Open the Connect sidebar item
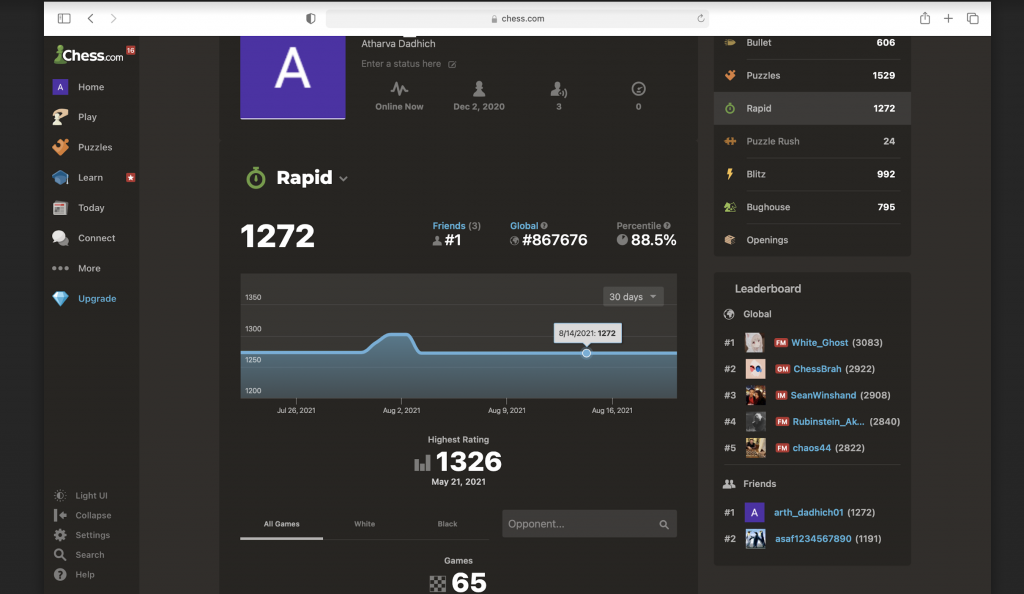This screenshot has height=594, width=1024. pos(96,238)
